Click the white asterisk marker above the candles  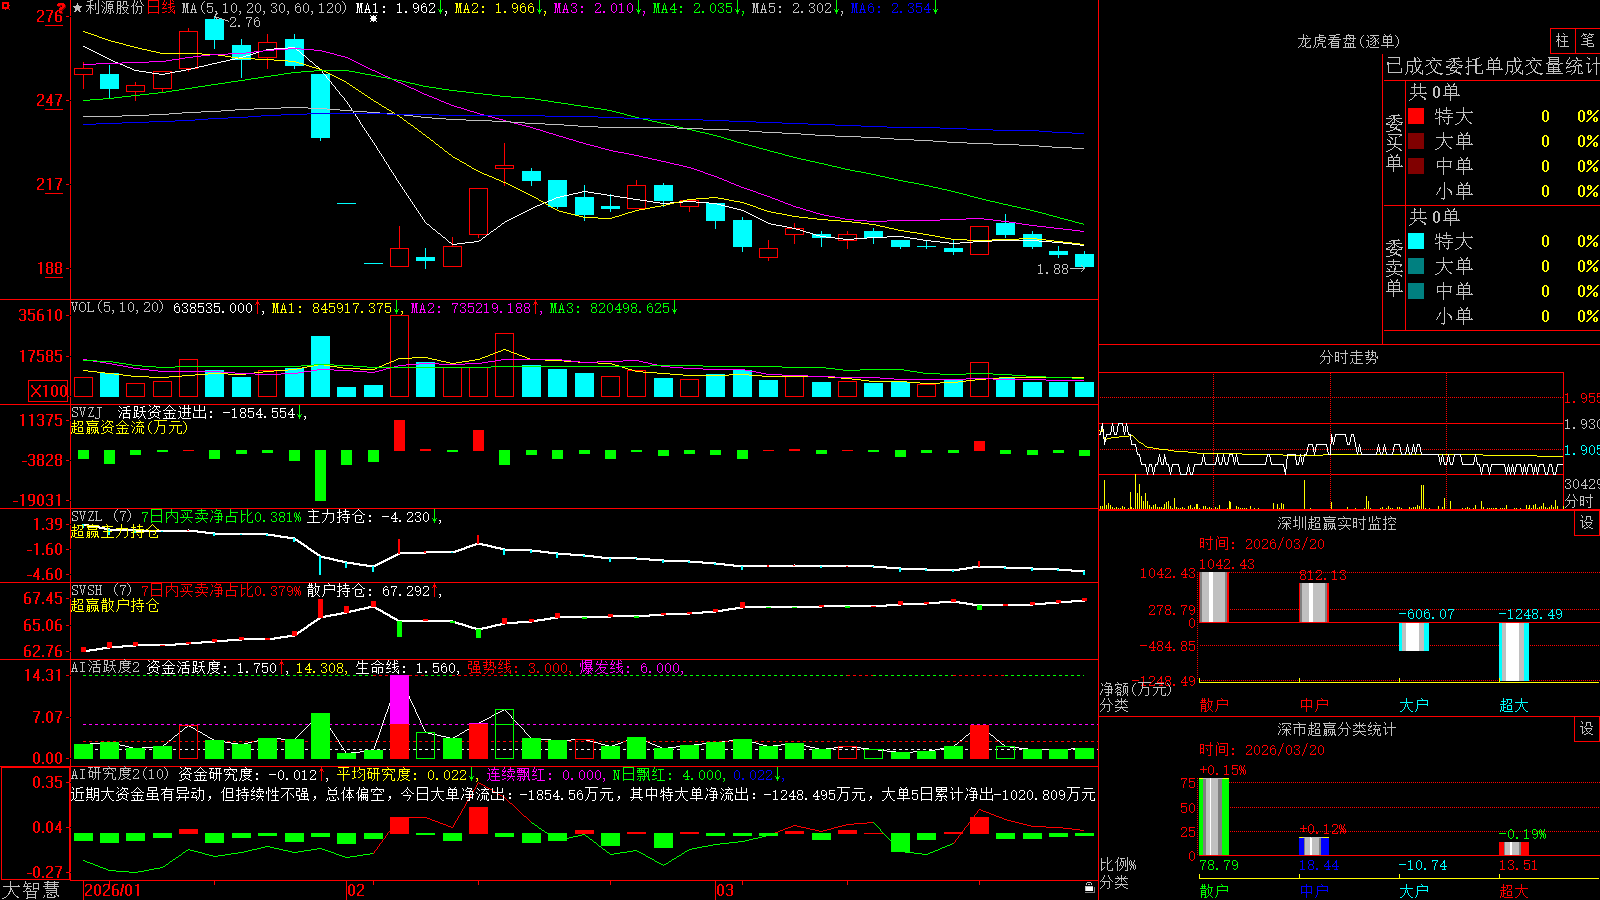[373, 18]
